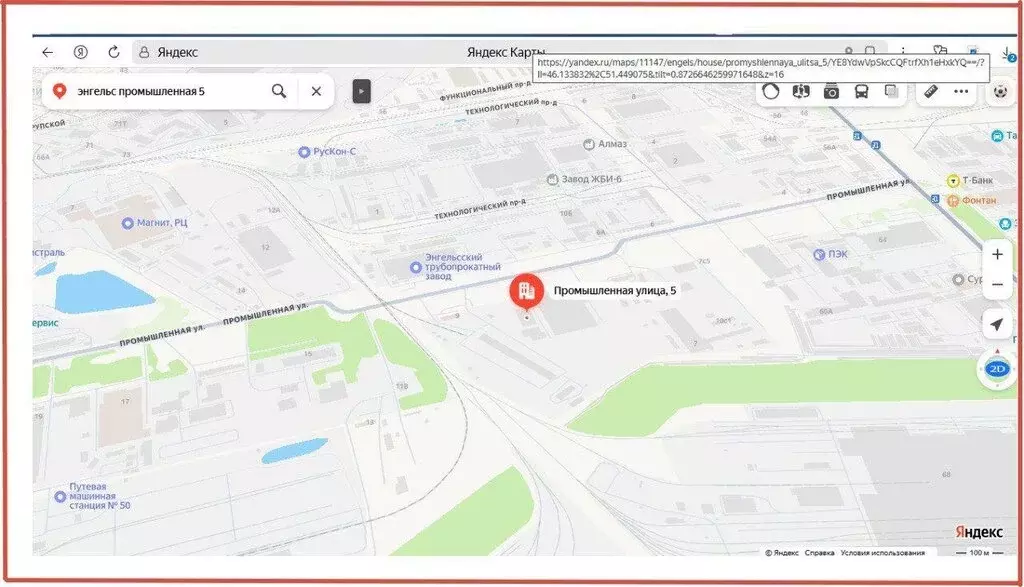
Task: Toggle the 2D compass tilt control
Action: click(997, 368)
